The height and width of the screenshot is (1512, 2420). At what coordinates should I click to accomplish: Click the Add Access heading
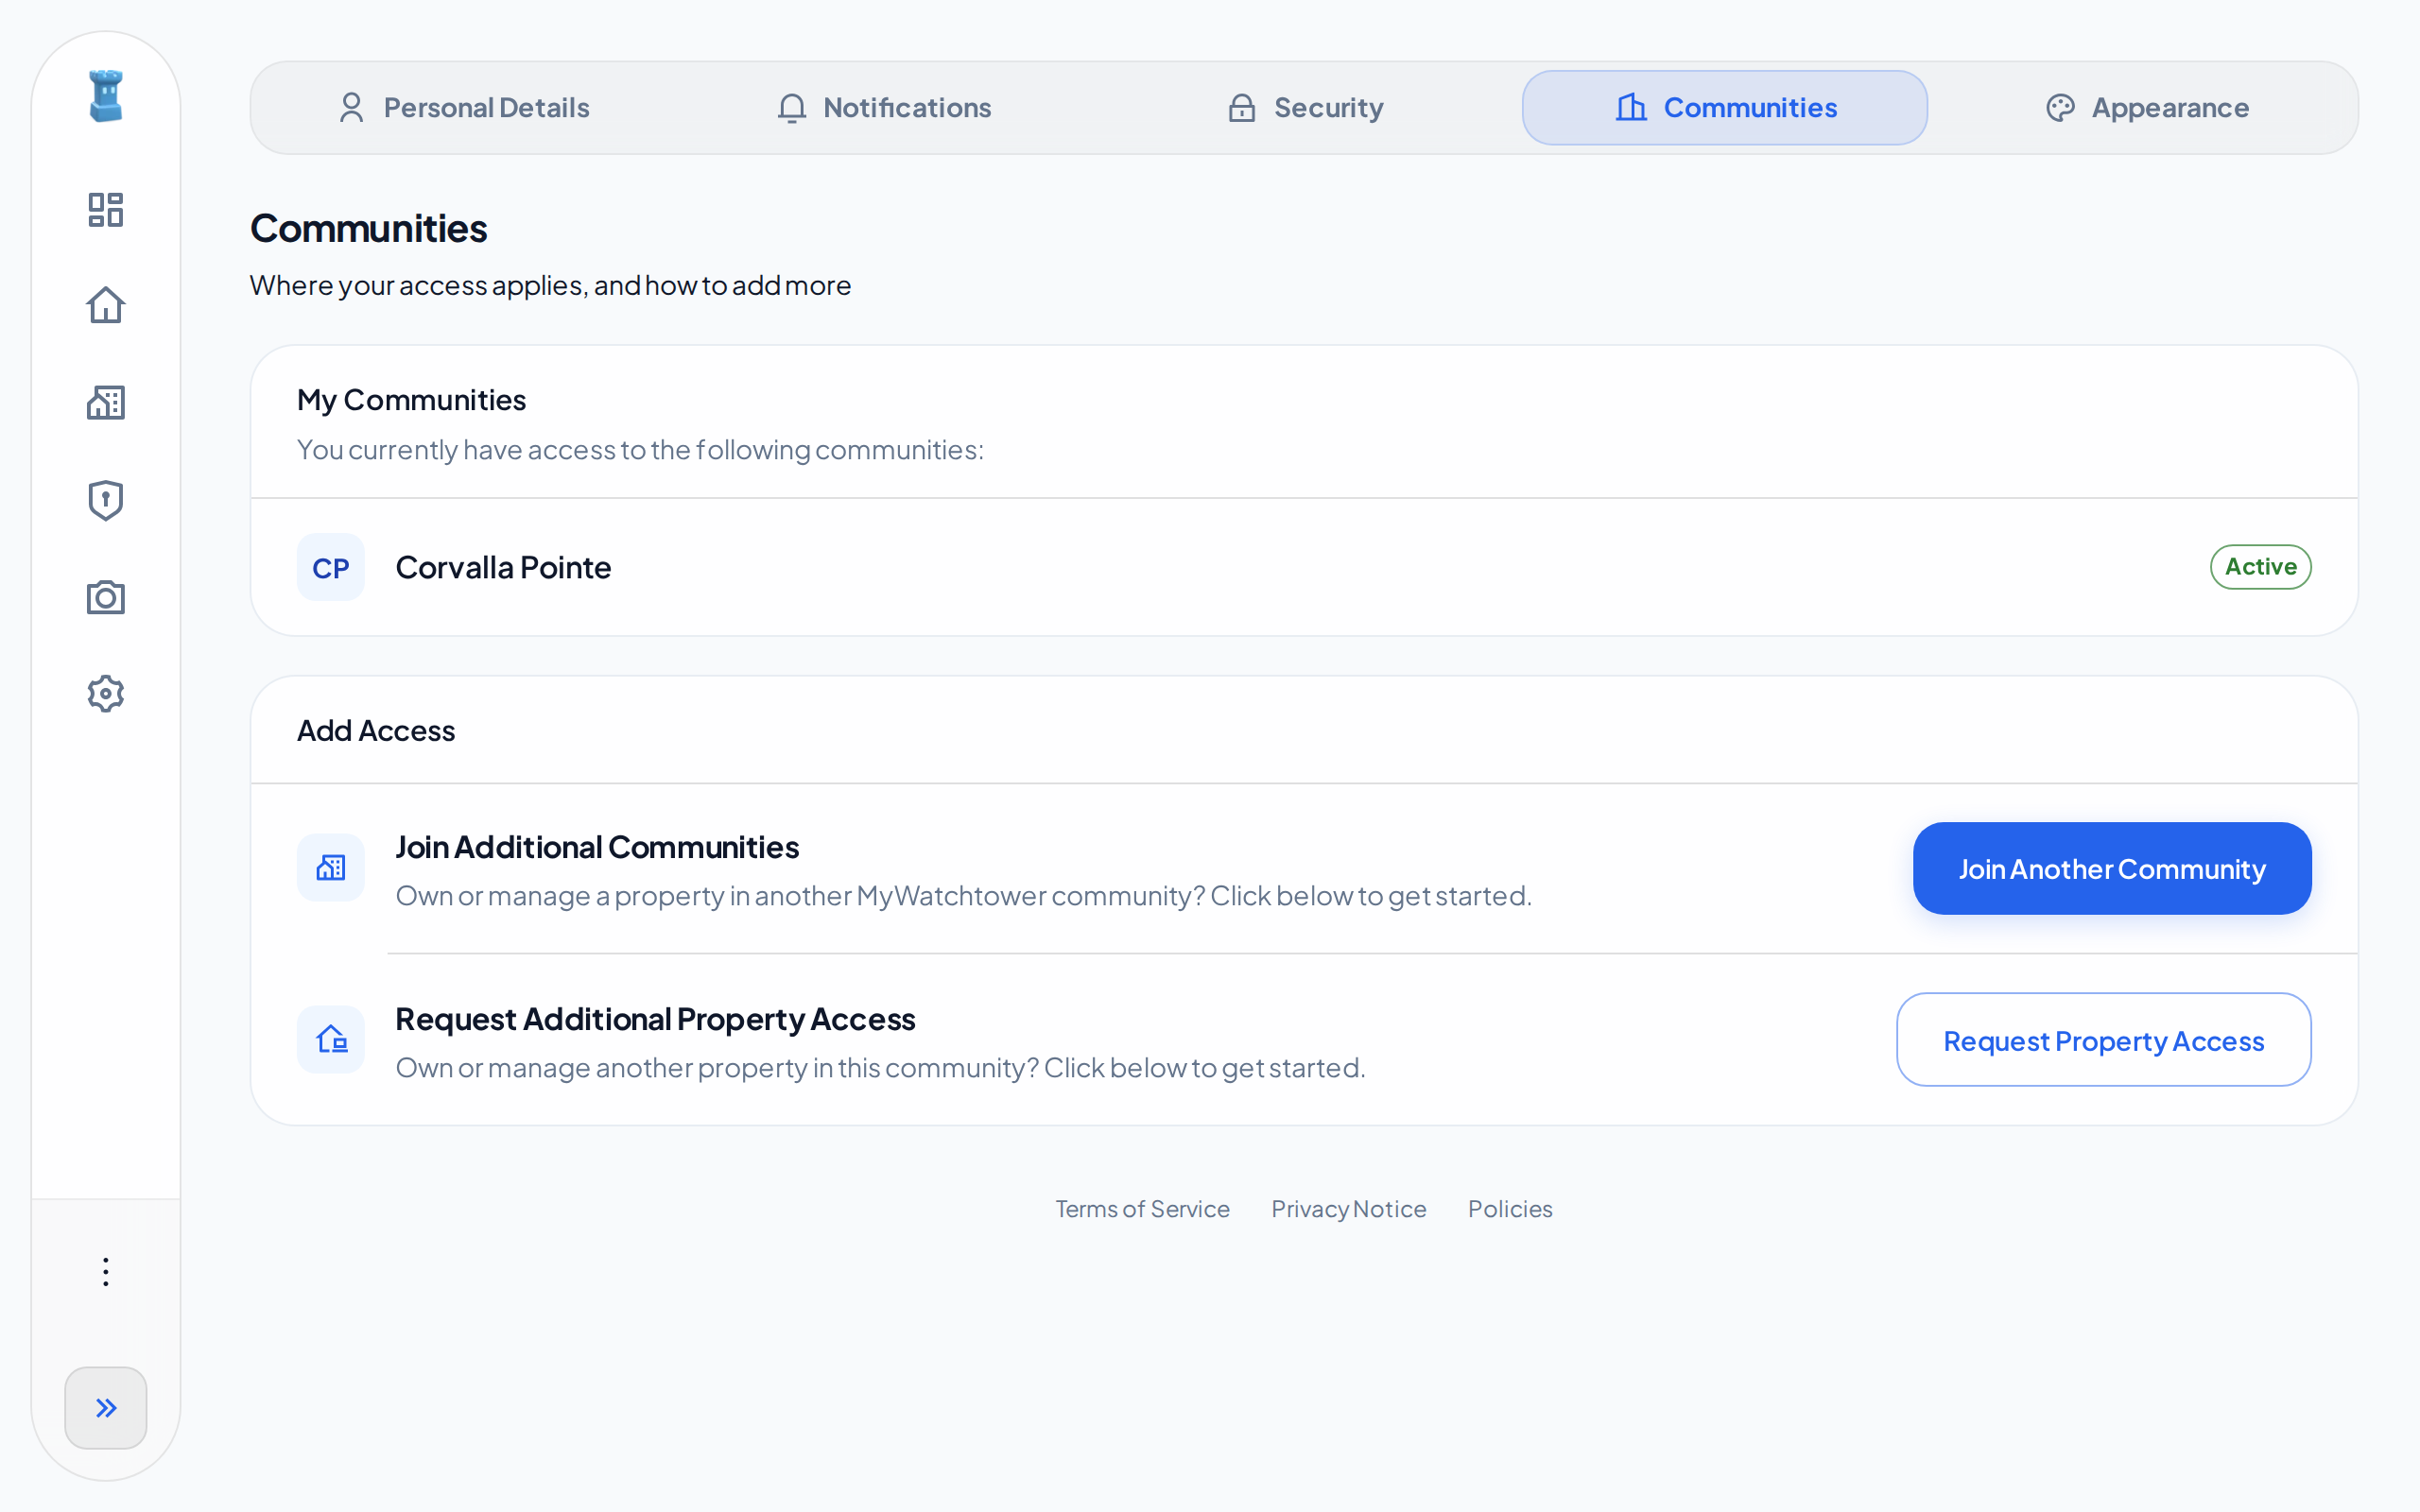pos(376,731)
